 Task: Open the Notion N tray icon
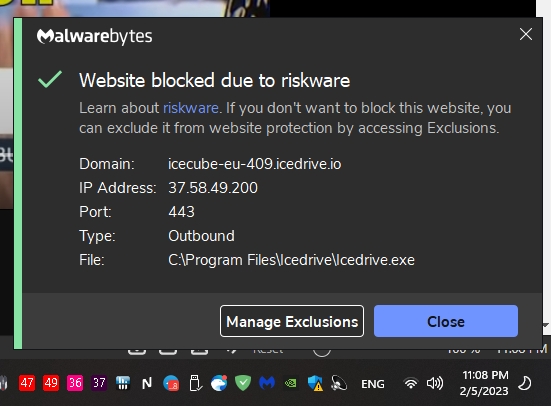[x=147, y=383]
